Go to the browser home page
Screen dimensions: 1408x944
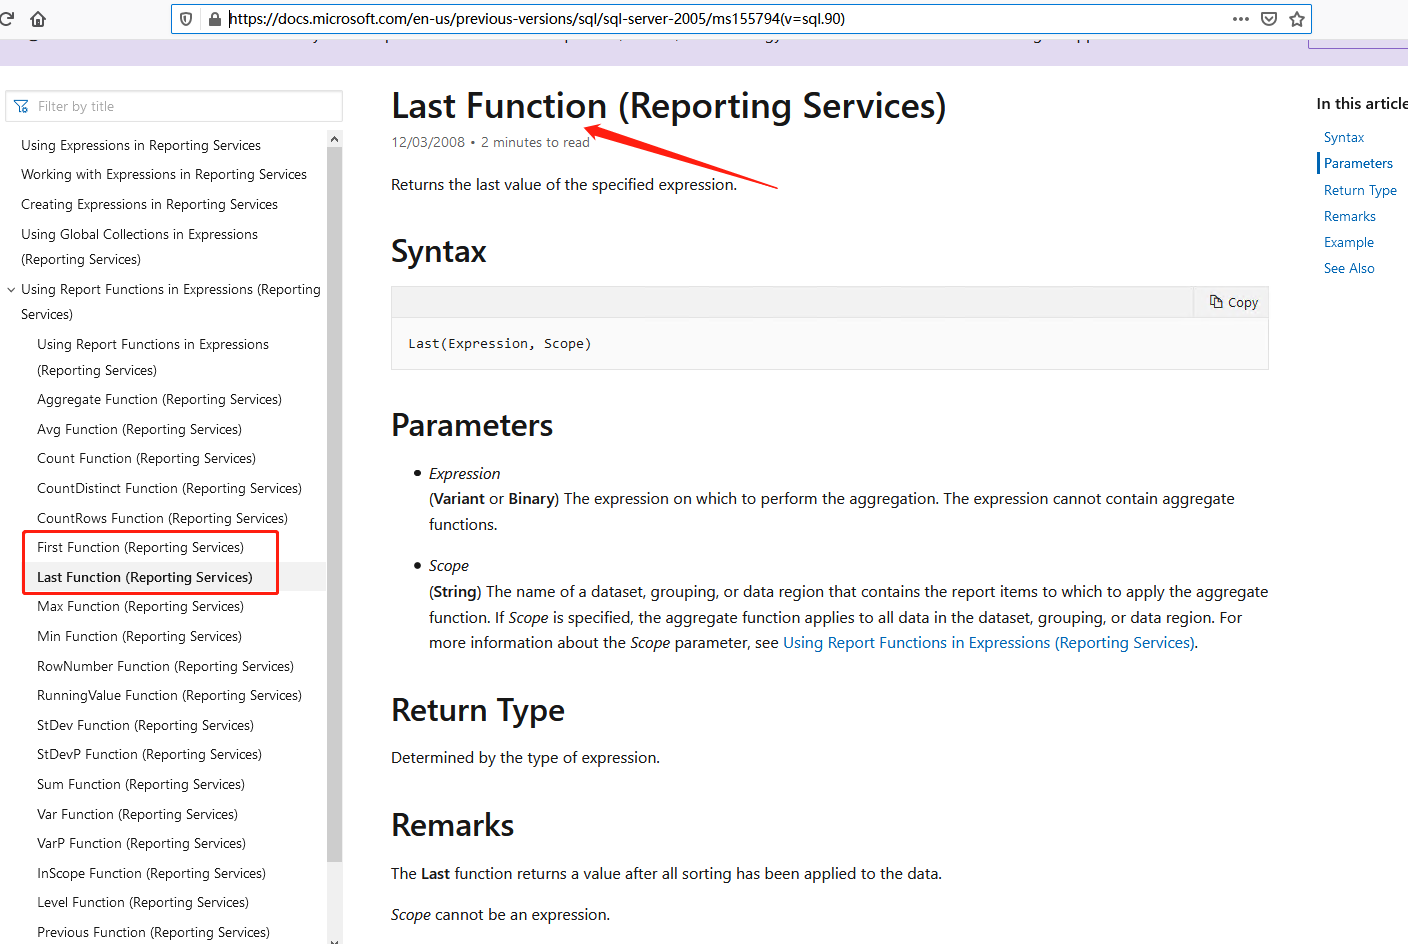point(37,18)
